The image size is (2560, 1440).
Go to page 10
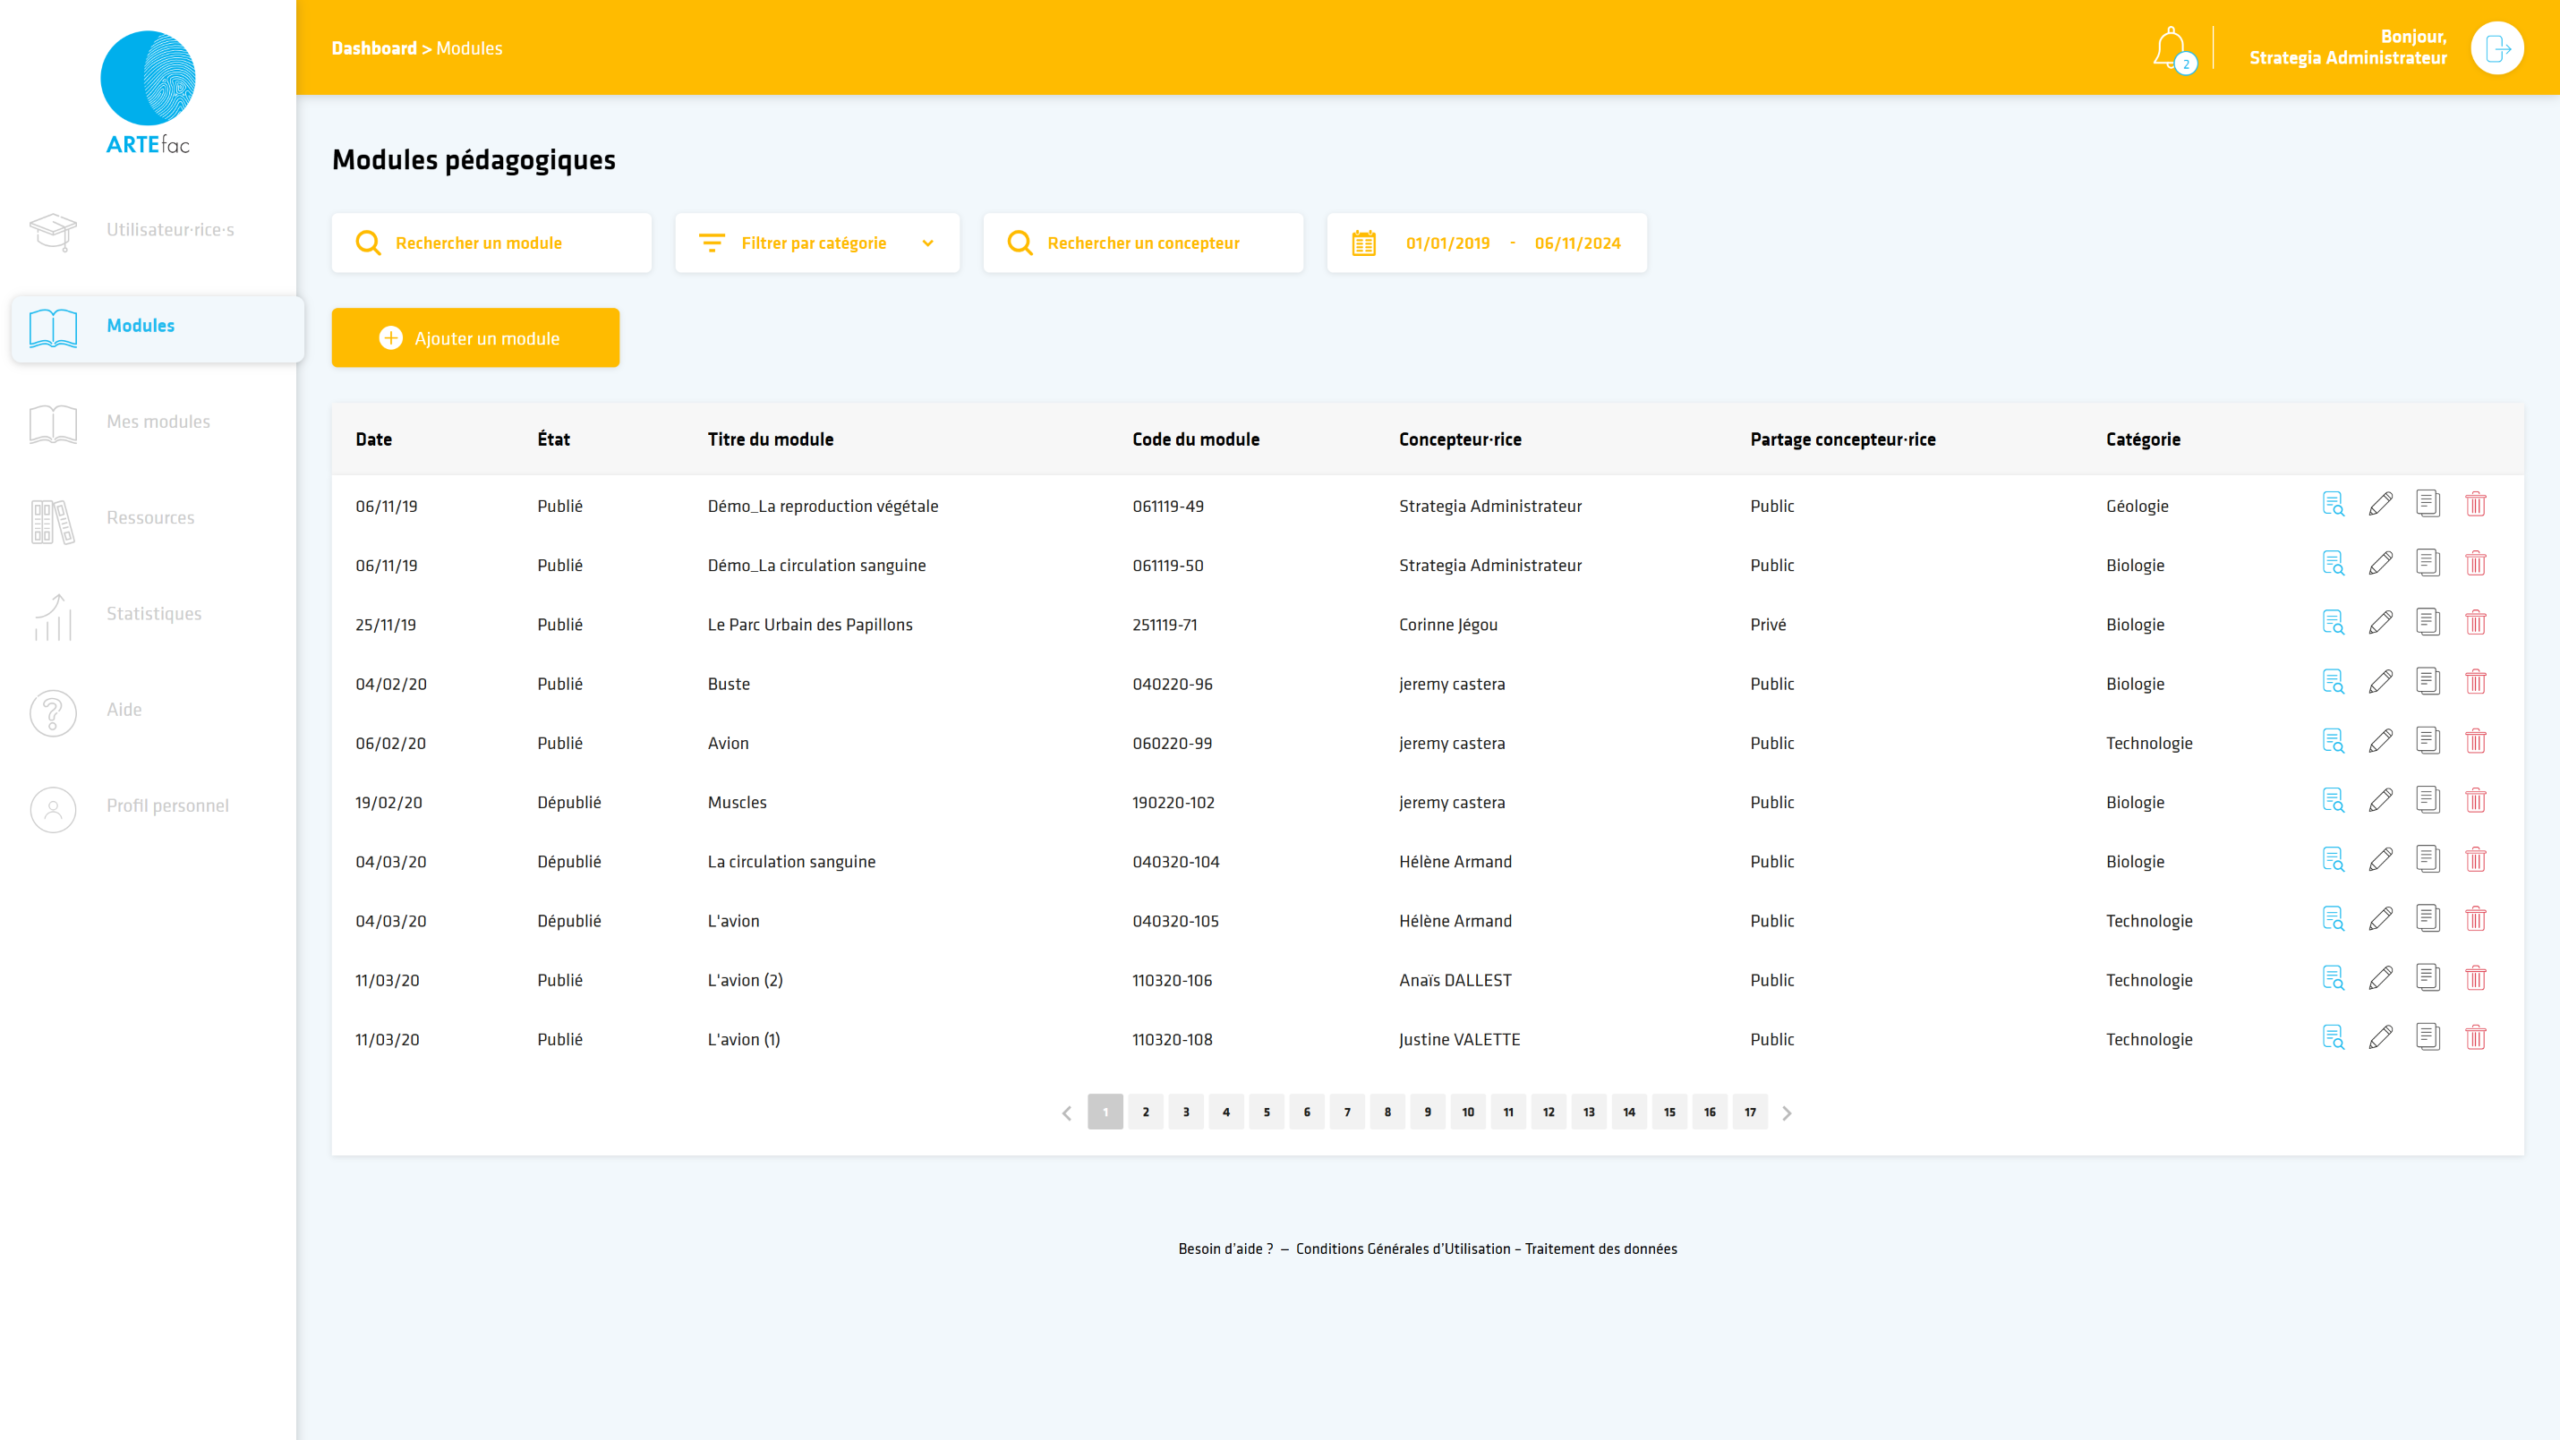[1468, 1112]
